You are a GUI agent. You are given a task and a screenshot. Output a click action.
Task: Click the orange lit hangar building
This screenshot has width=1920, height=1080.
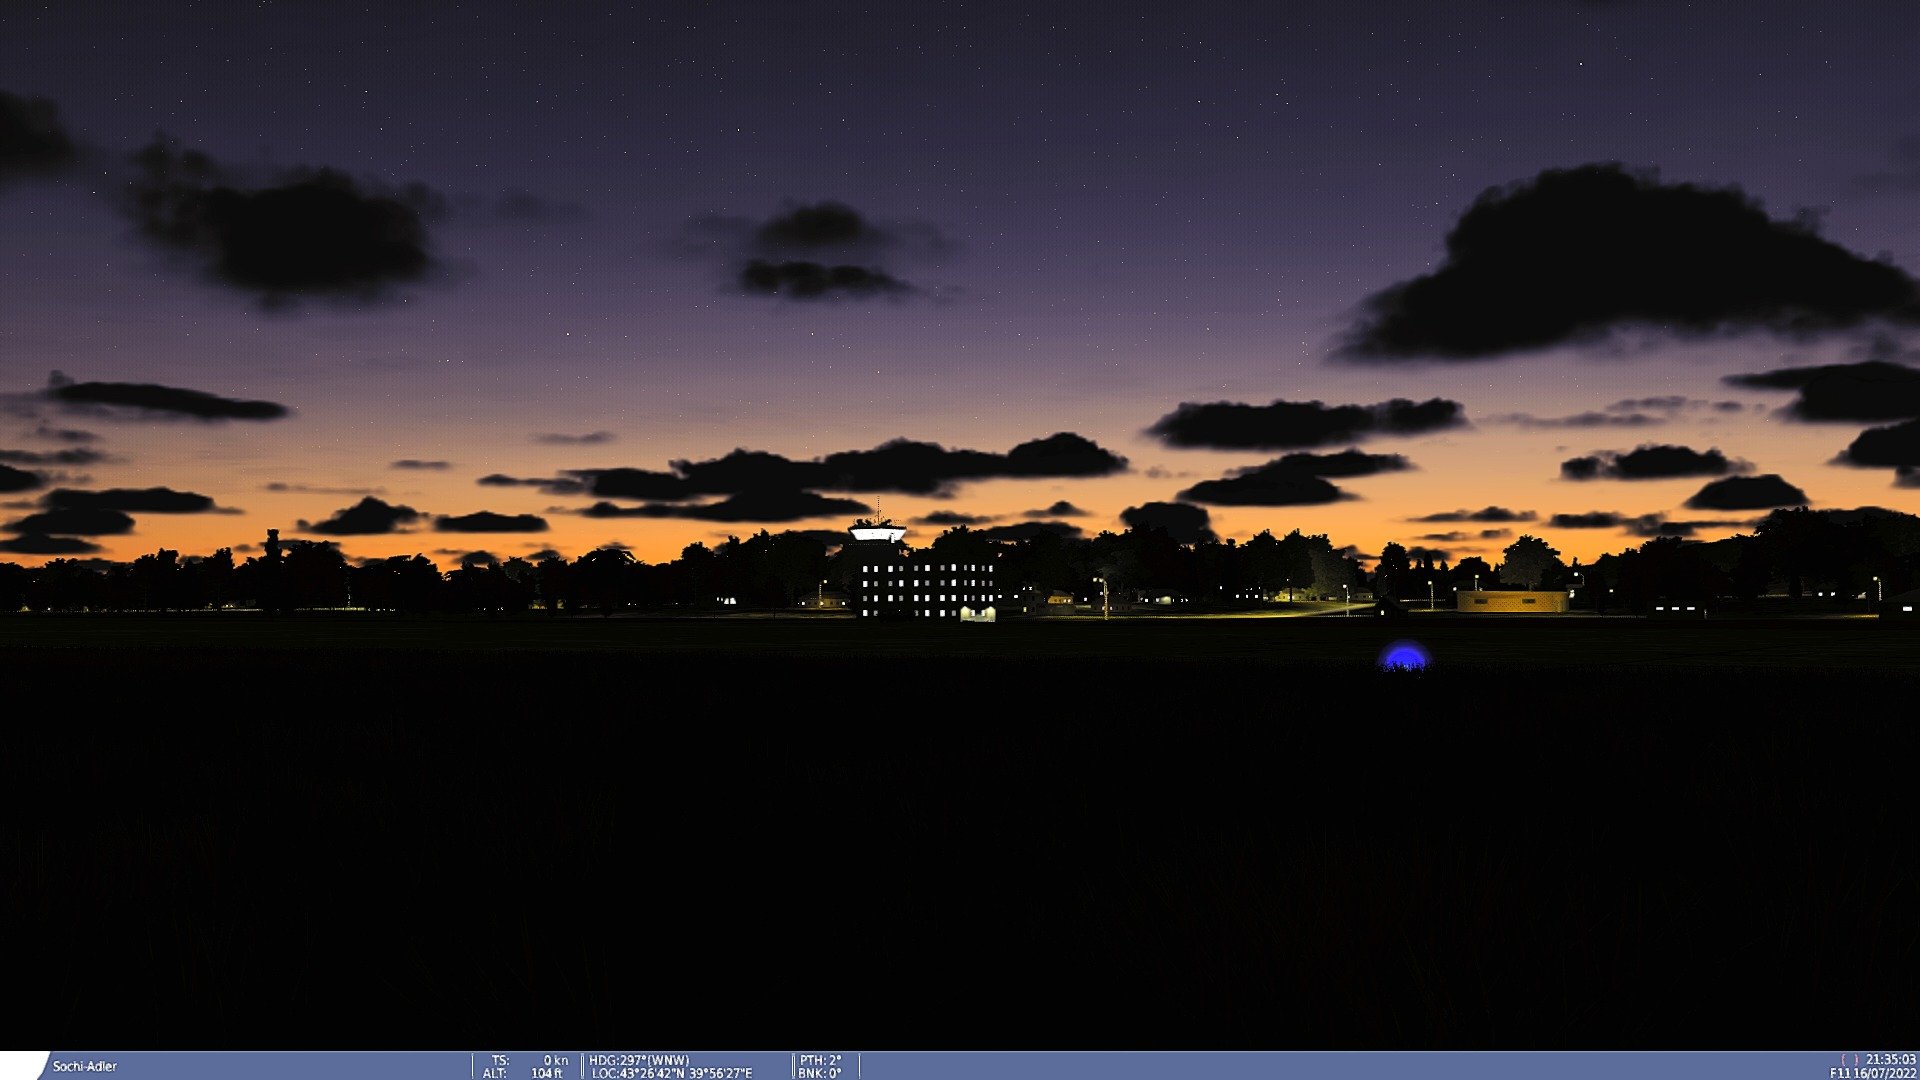pyautogui.click(x=1511, y=601)
